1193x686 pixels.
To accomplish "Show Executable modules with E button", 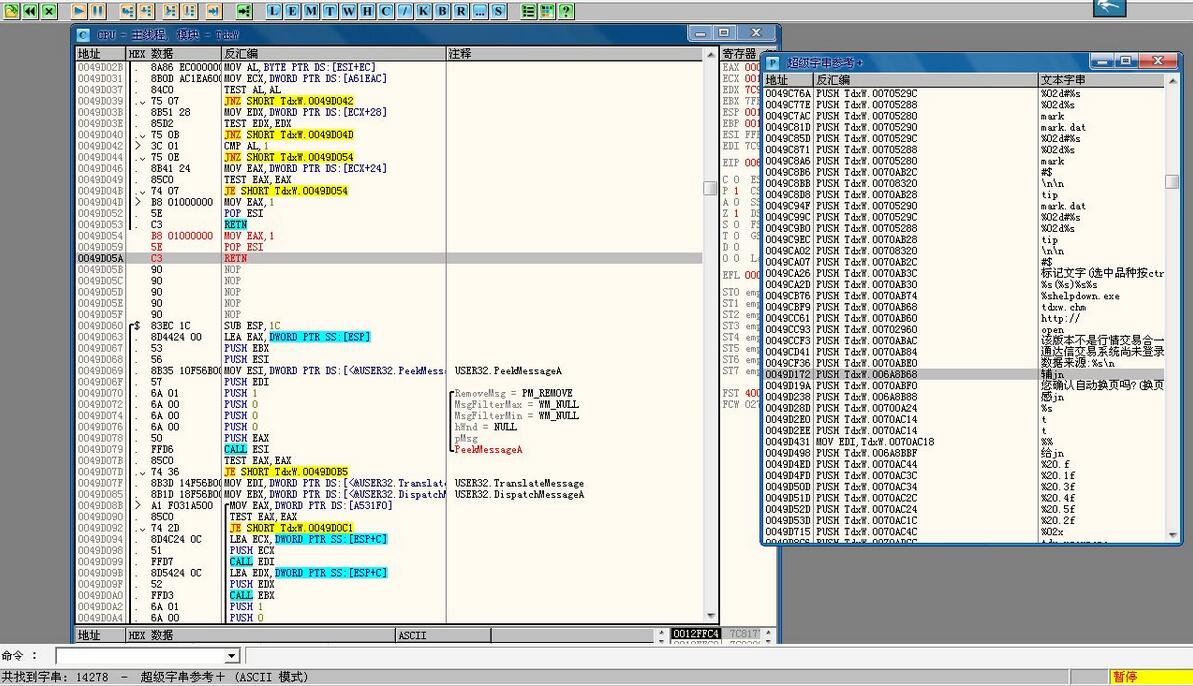I will point(293,11).
